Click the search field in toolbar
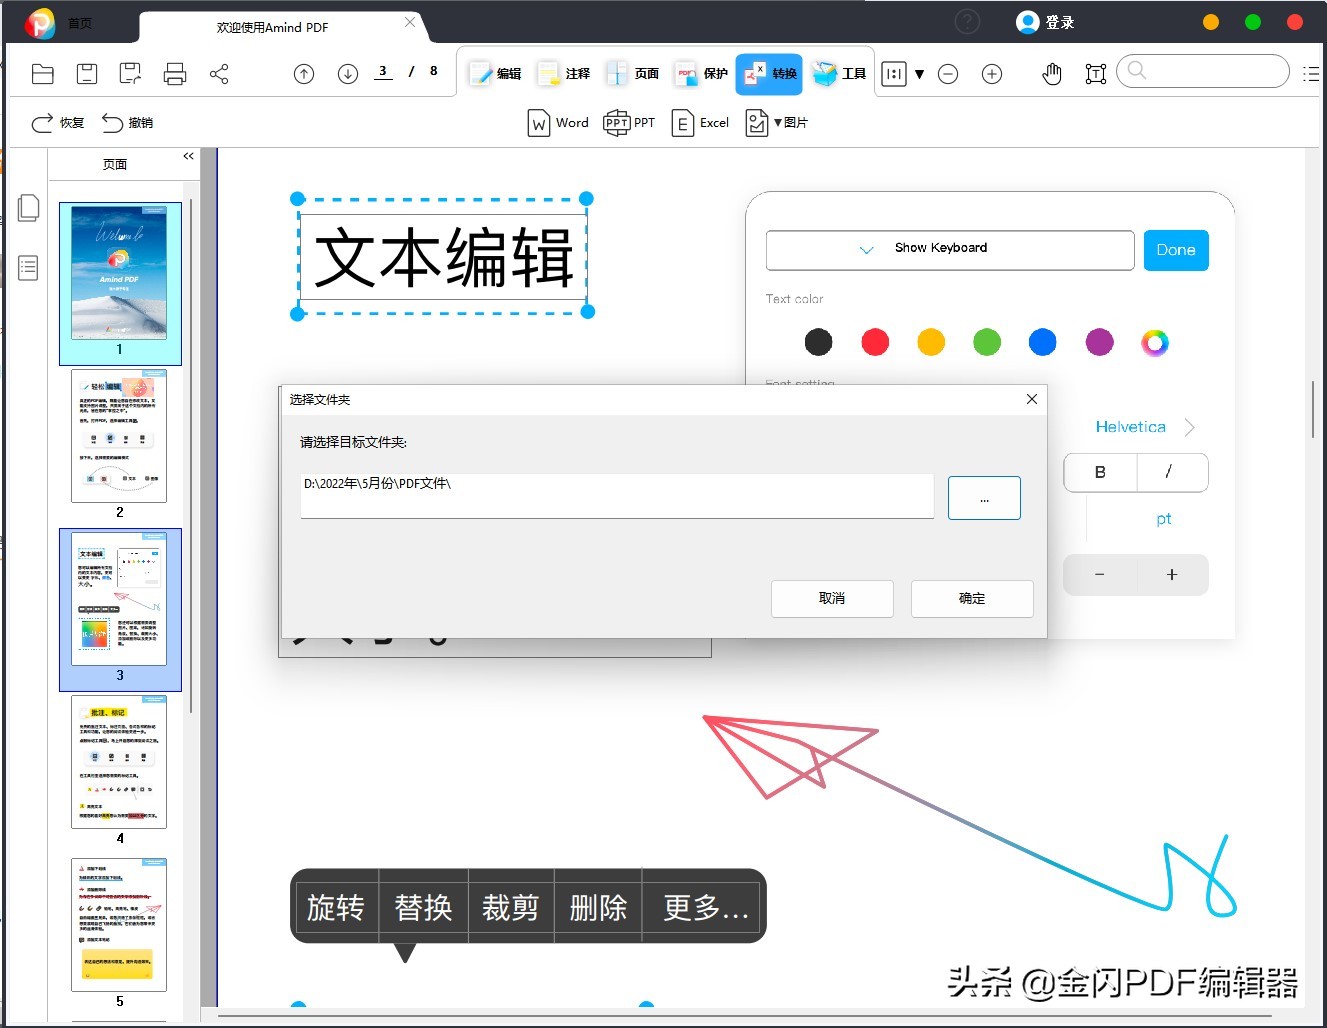1327x1028 pixels. click(1203, 71)
